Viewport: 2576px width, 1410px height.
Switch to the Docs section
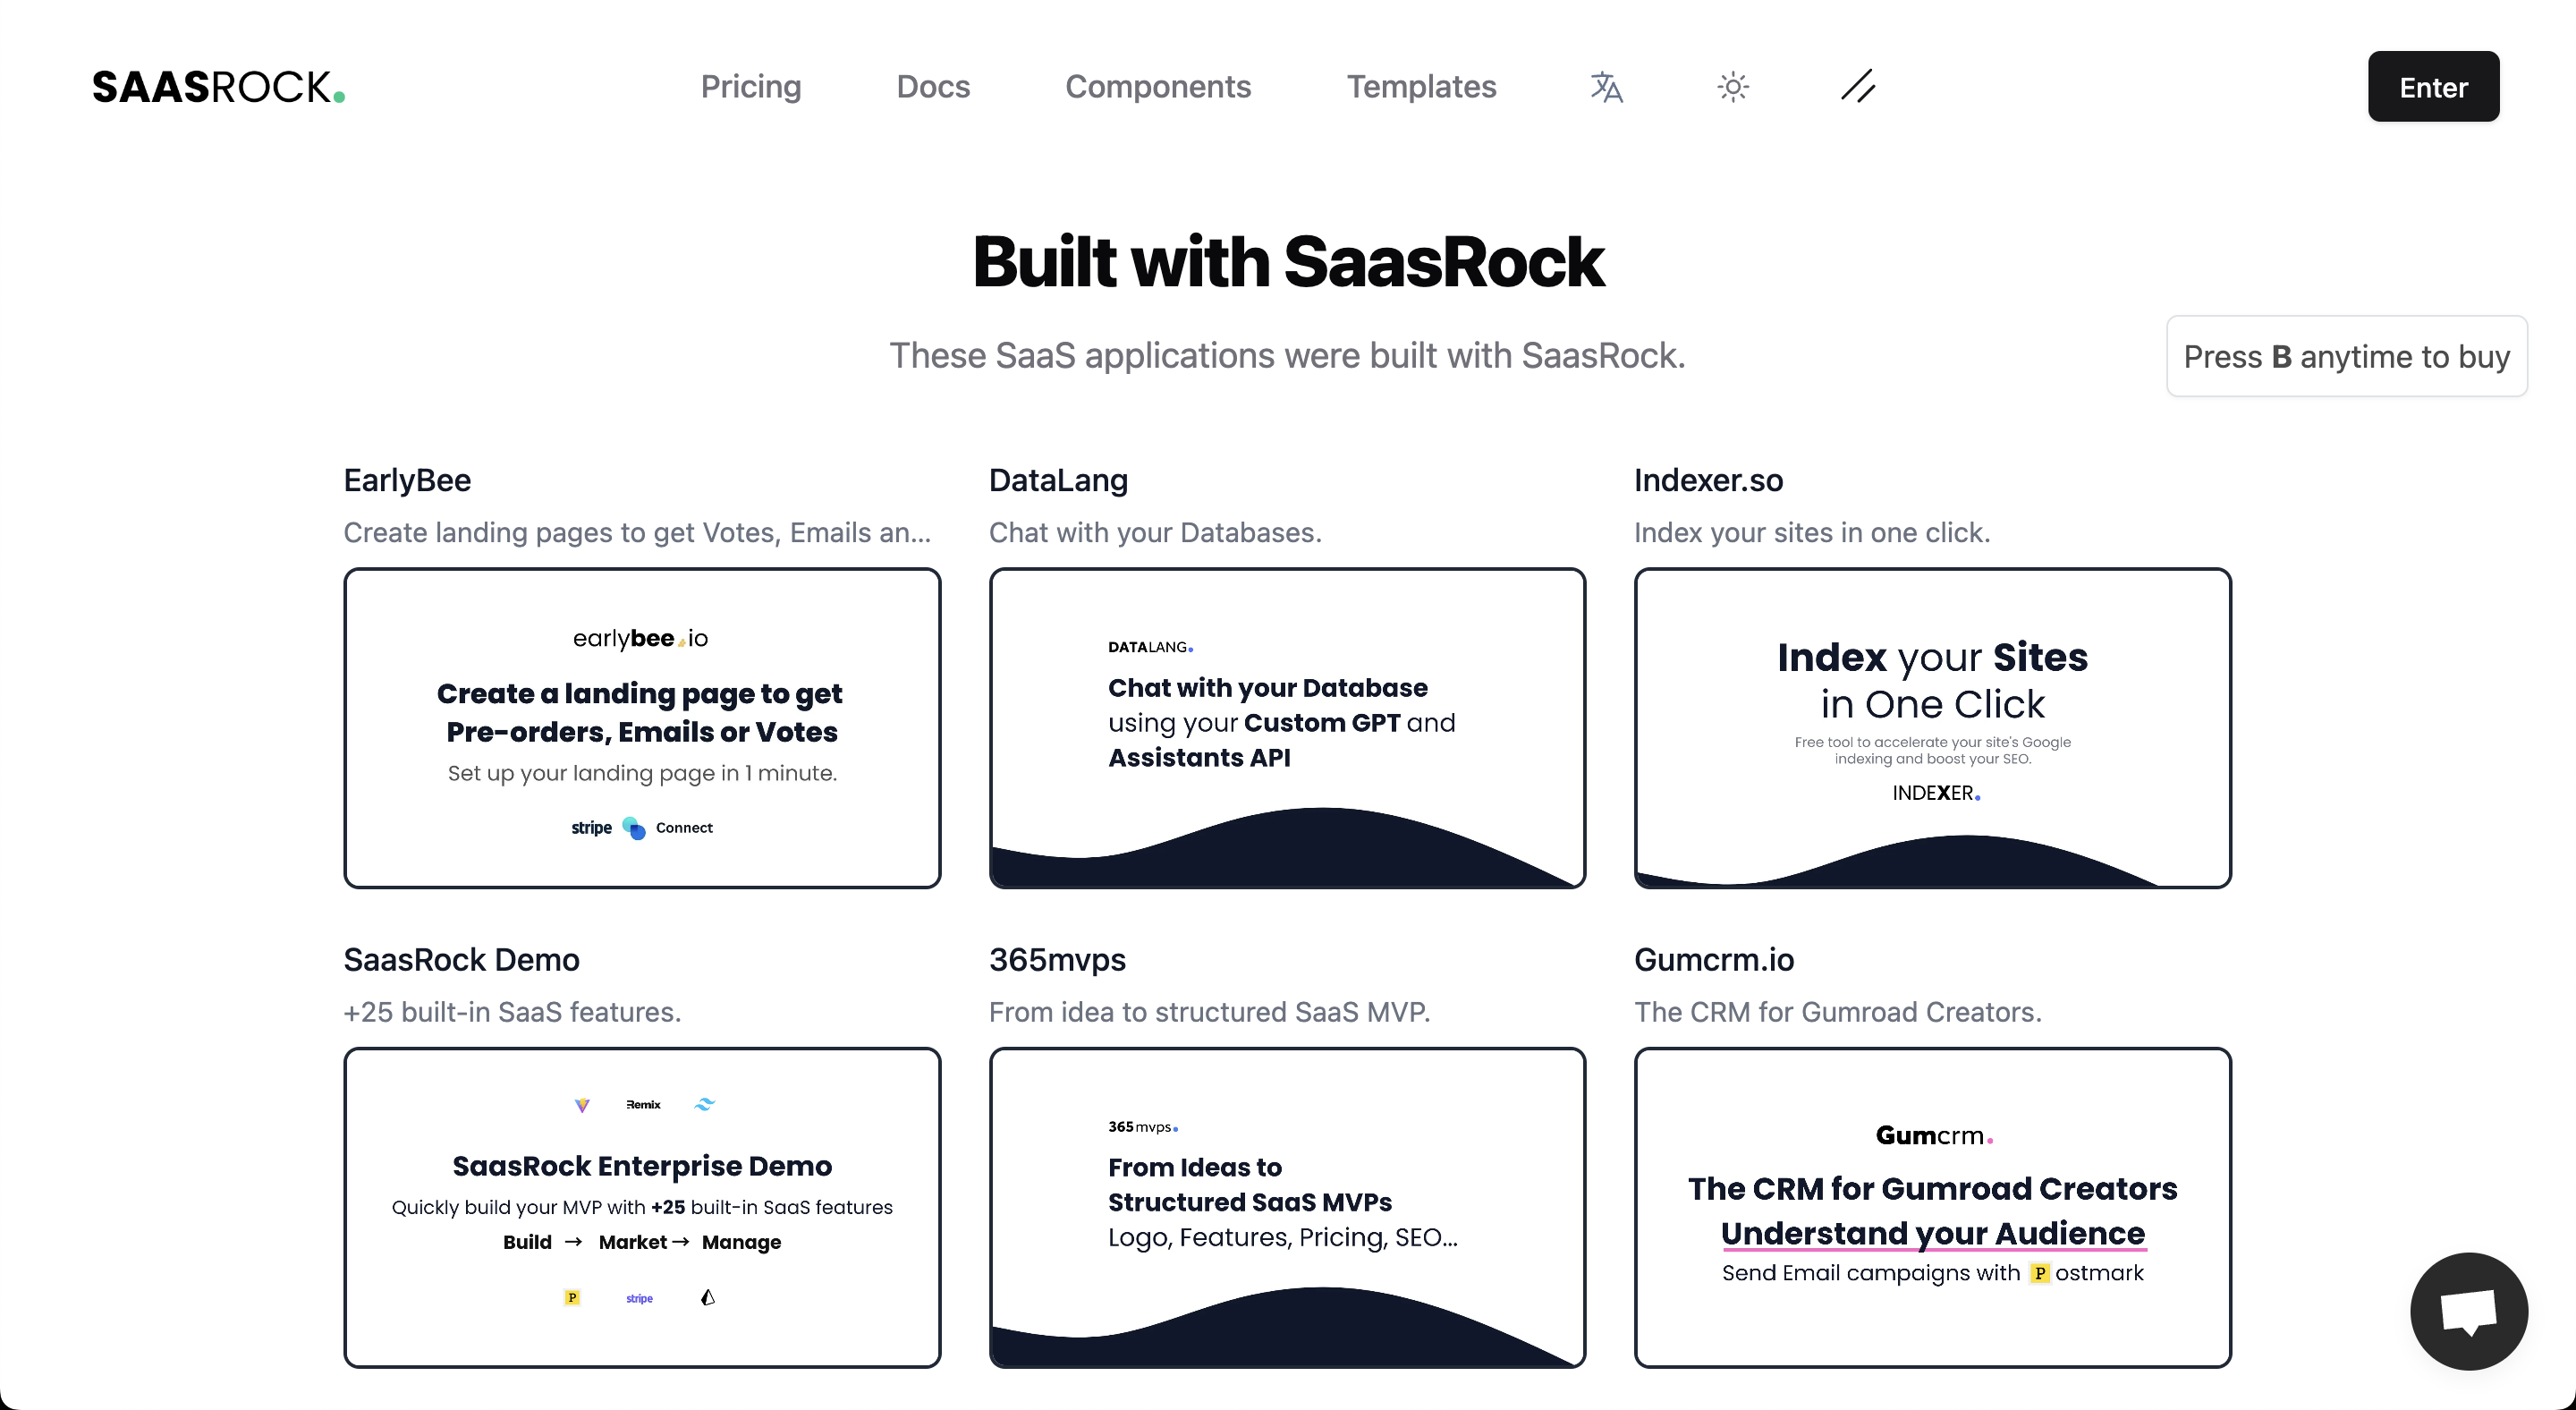pyautogui.click(x=933, y=87)
